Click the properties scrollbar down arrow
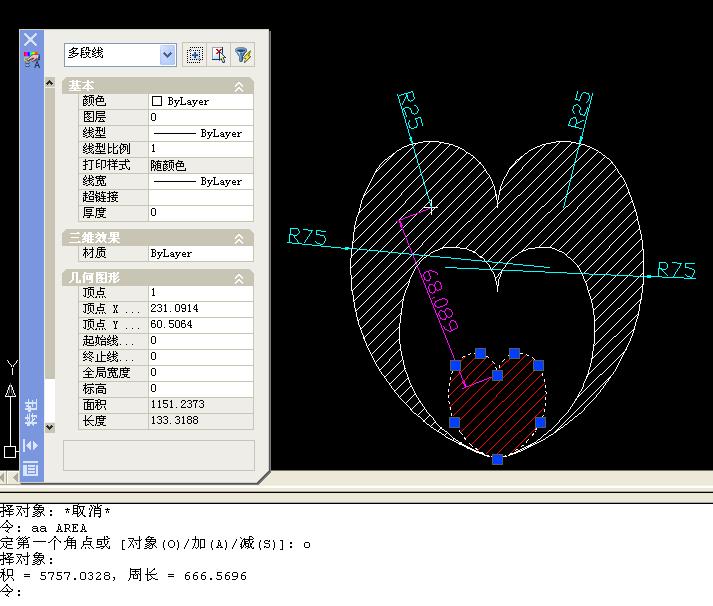Viewport: 713px width, 606px height. 50,427
